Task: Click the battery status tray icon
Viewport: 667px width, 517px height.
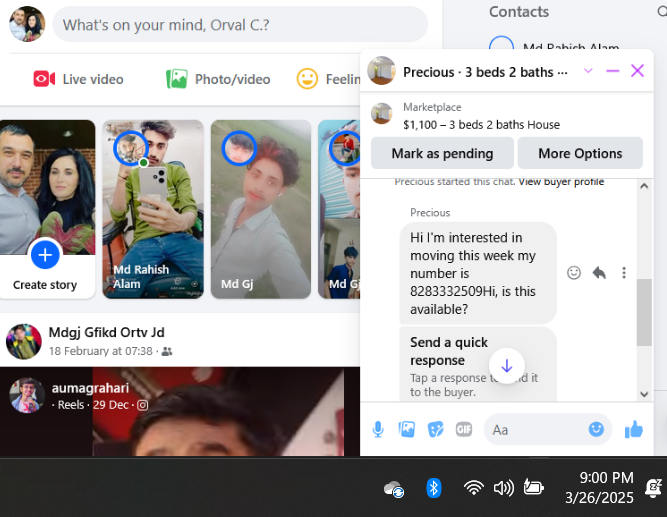Action: point(533,487)
